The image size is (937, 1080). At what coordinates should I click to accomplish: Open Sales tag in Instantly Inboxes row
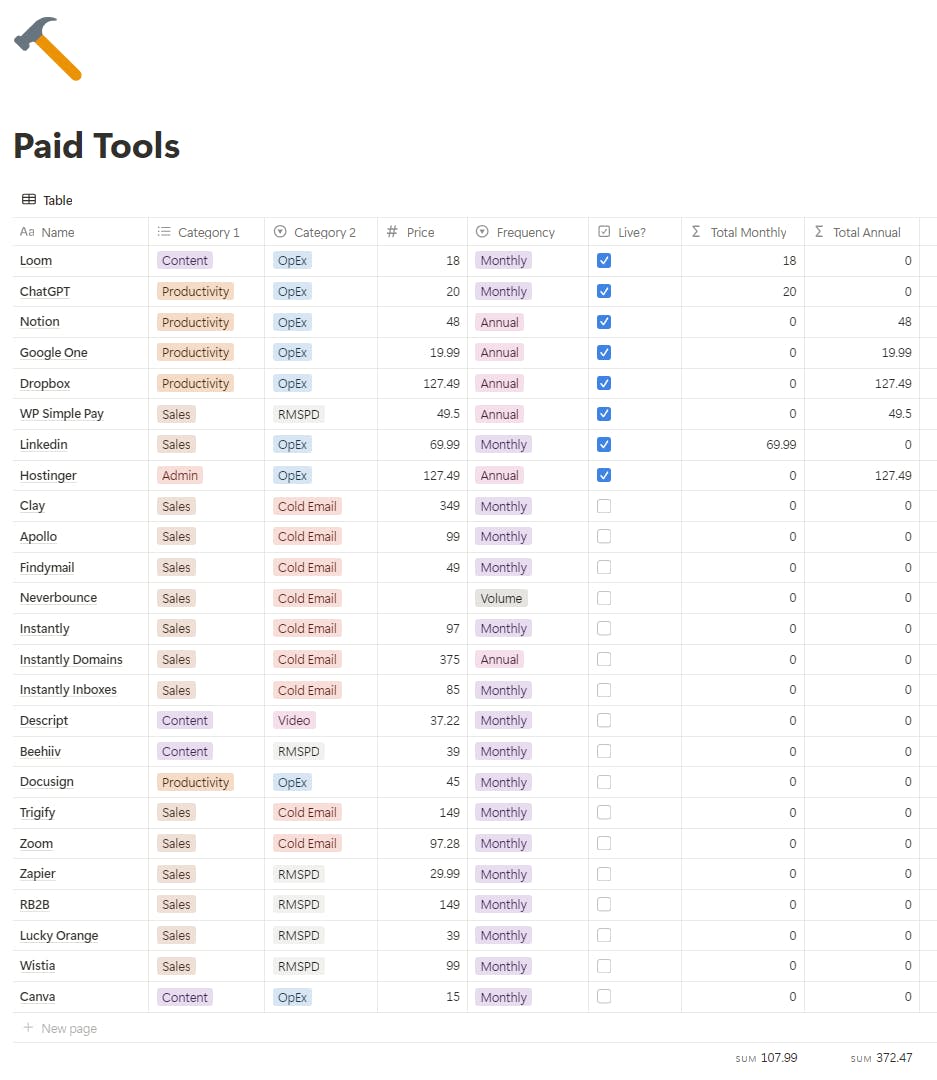pyautogui.click(x=176, y=690)
